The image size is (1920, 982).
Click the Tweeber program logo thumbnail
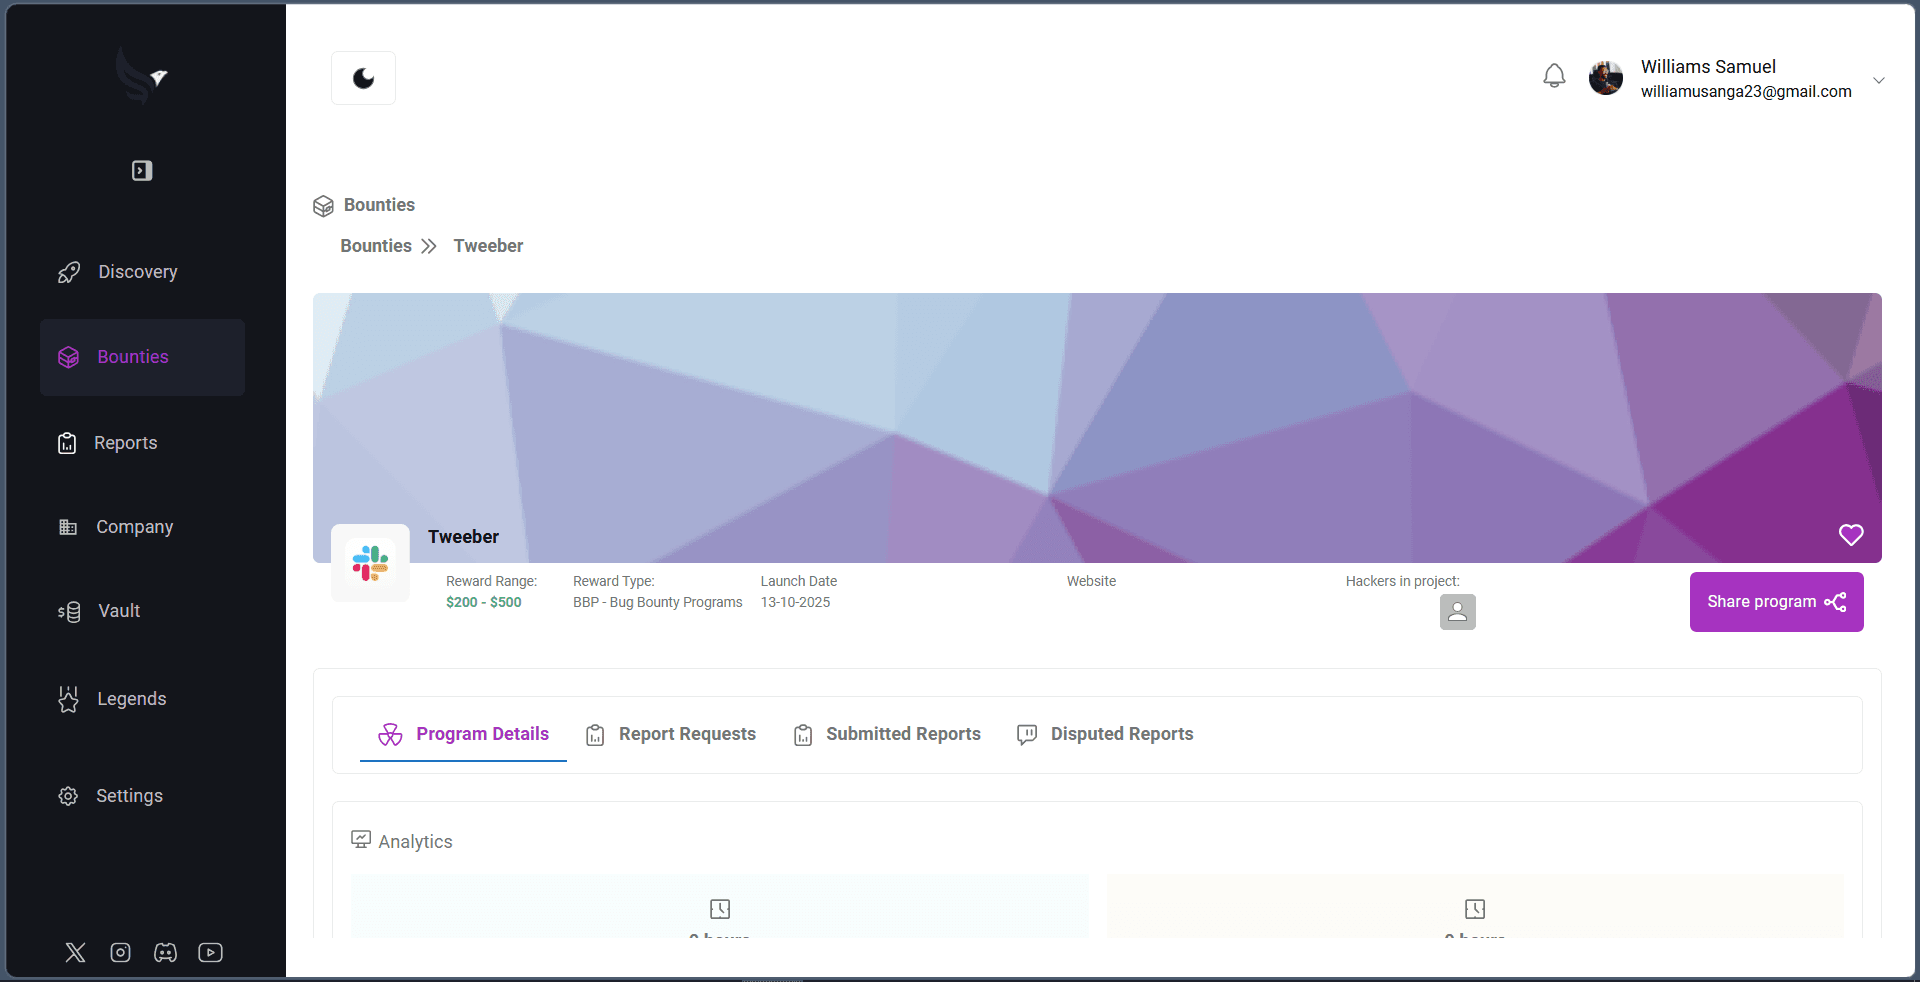click(370, 563)
